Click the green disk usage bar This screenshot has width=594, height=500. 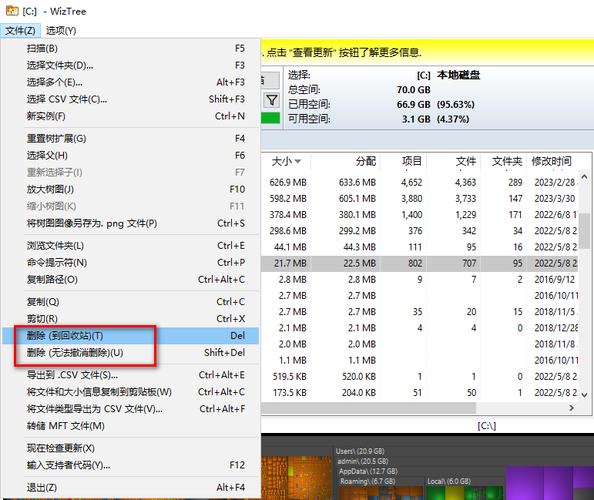[270, 118]
